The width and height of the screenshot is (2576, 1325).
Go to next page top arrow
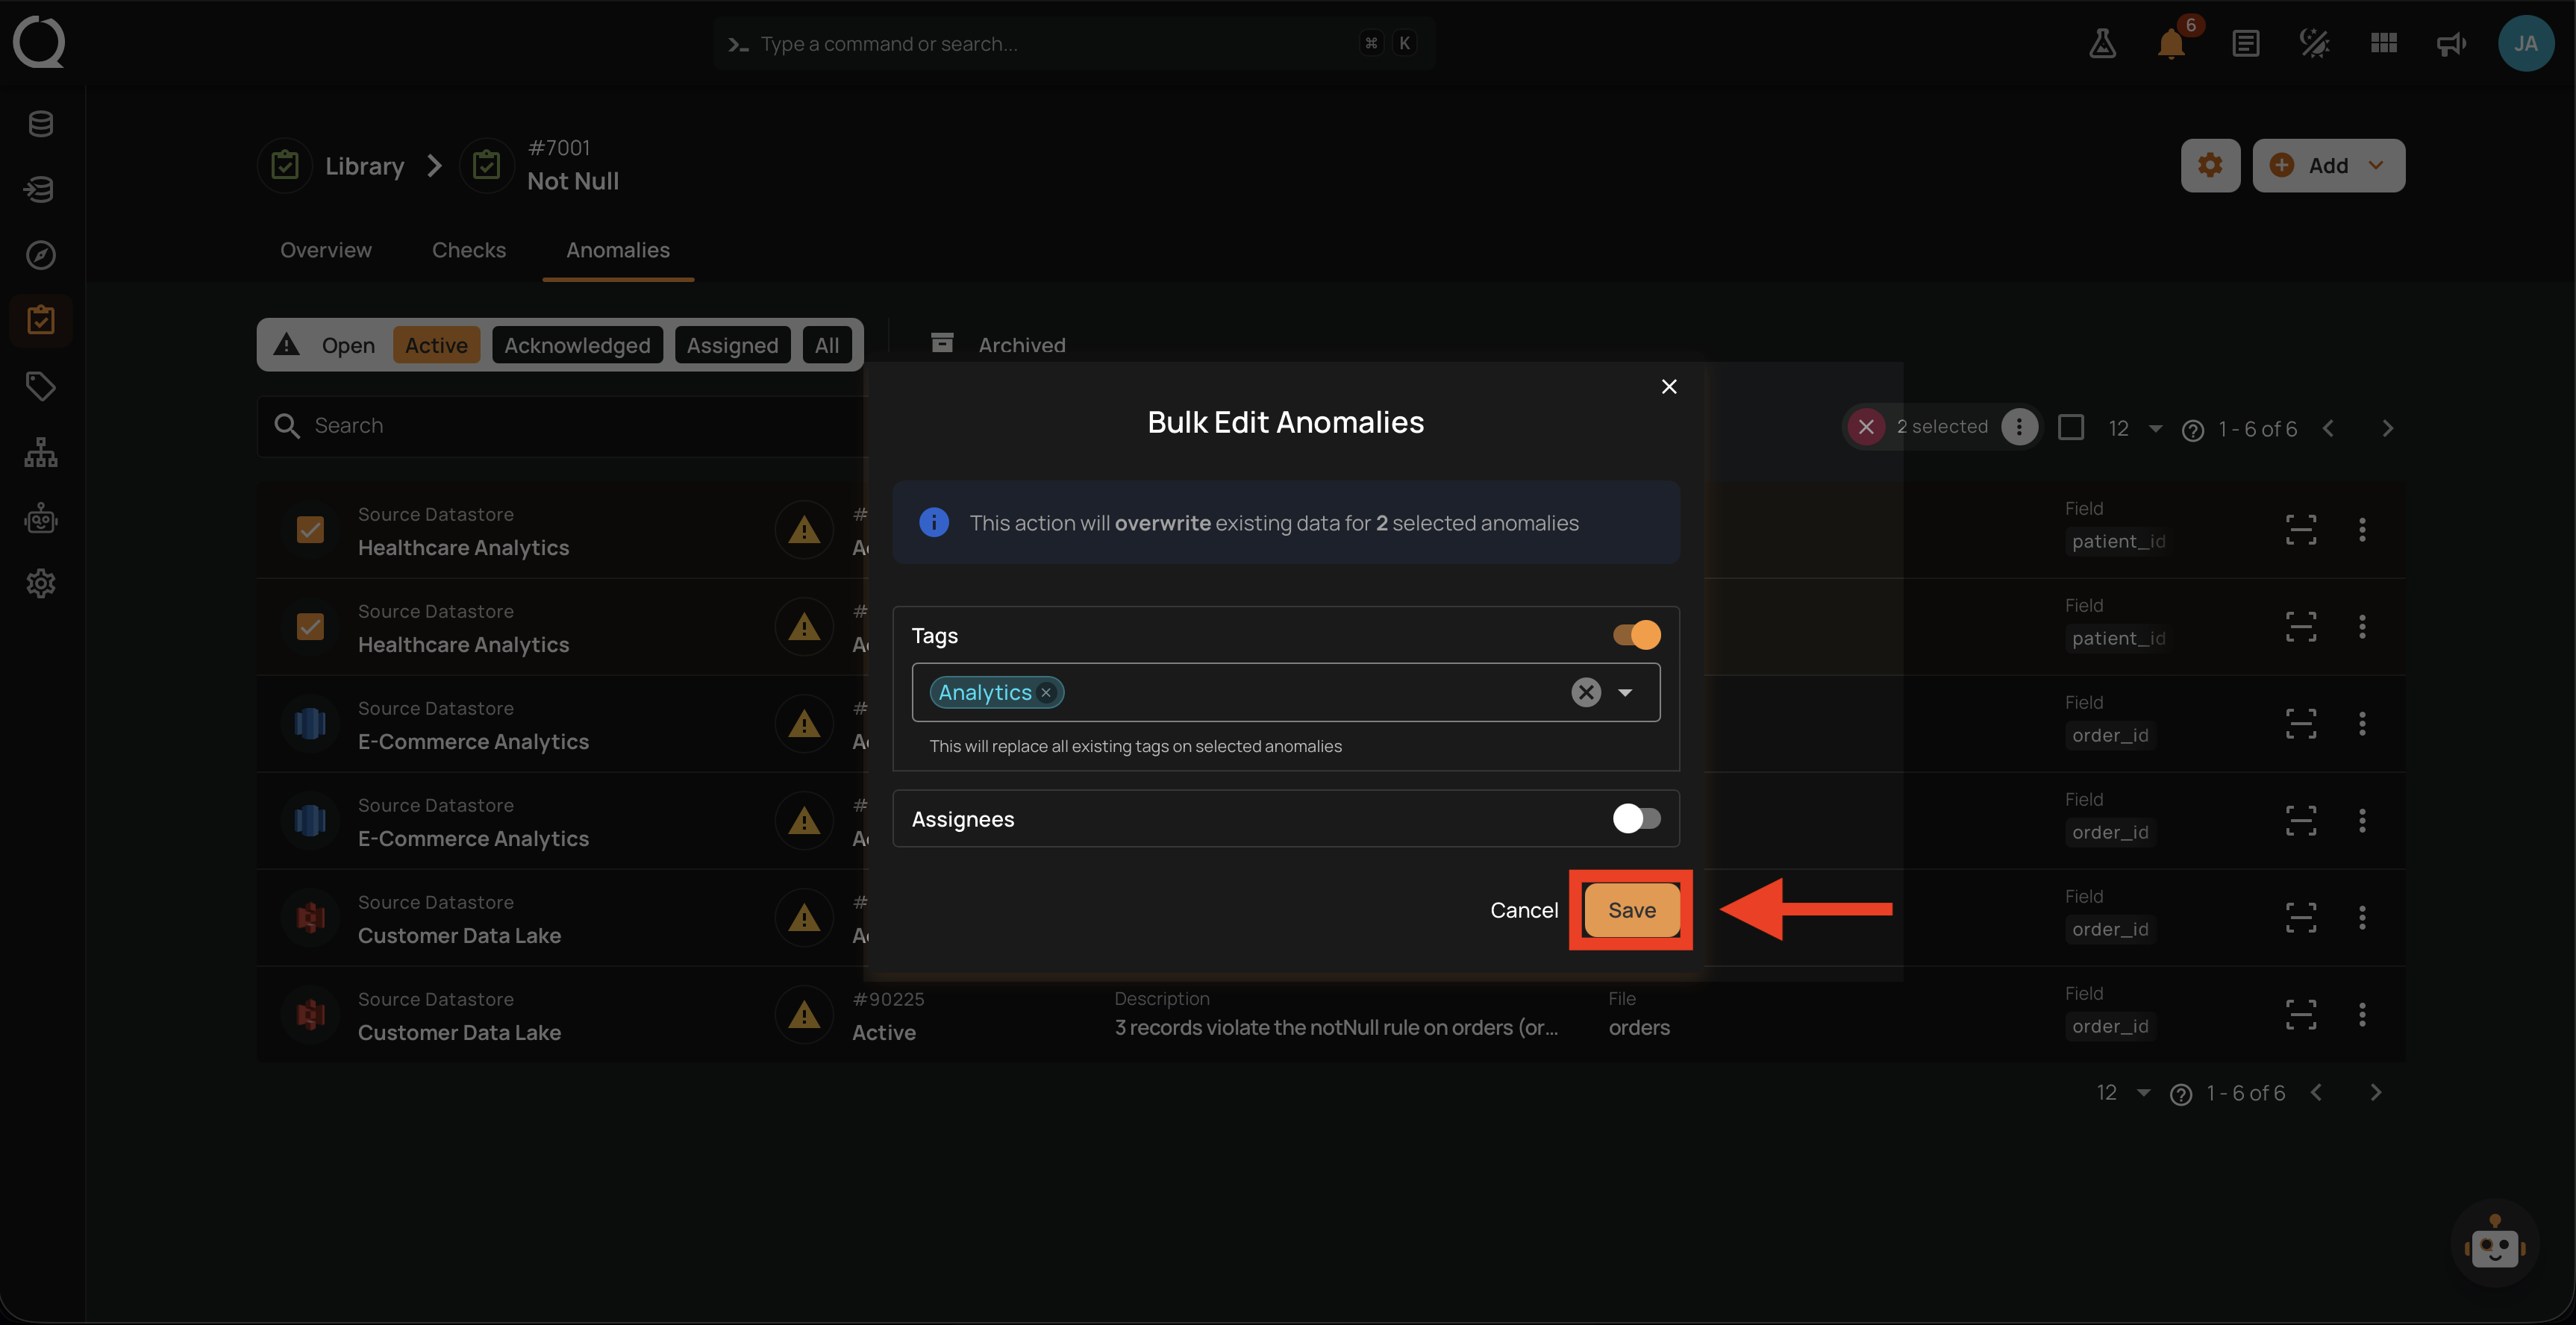point(2388,428)
